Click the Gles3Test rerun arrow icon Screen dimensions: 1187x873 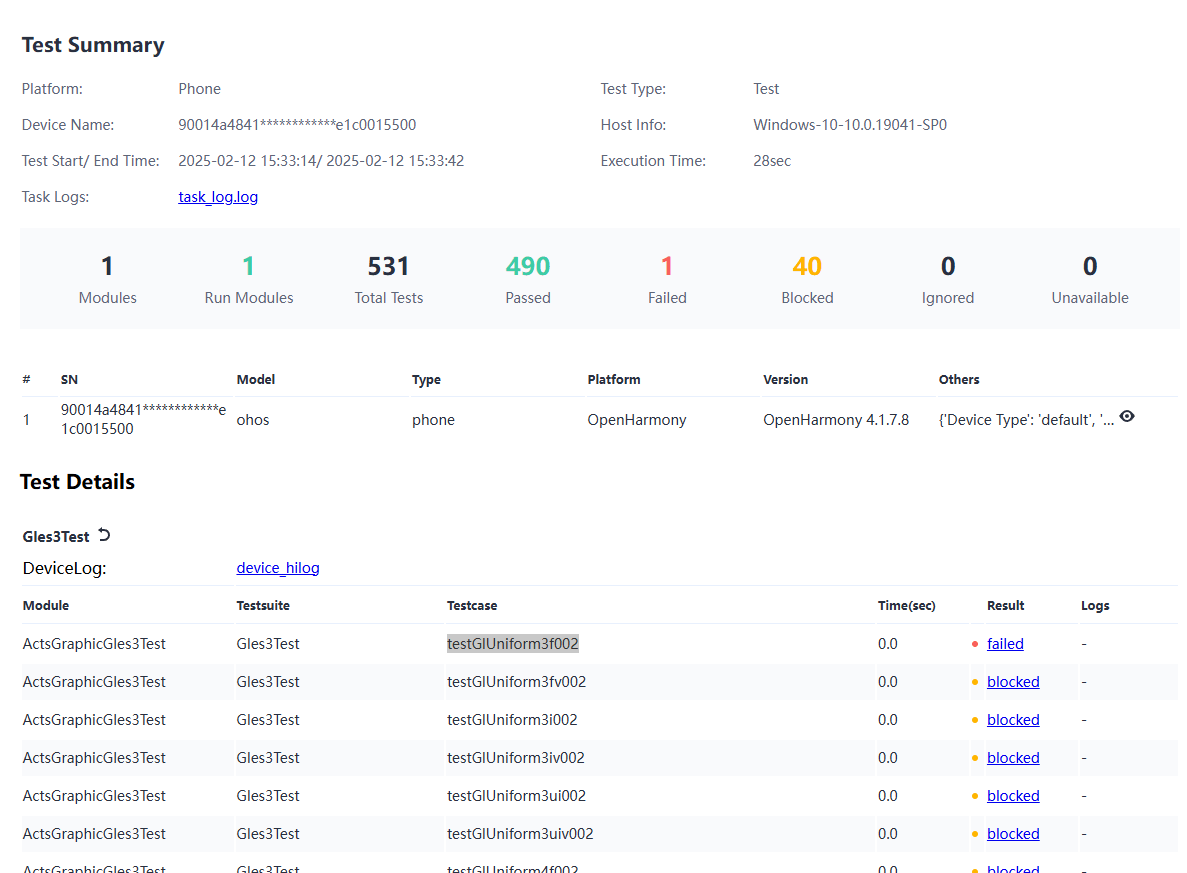click(104, 535)
